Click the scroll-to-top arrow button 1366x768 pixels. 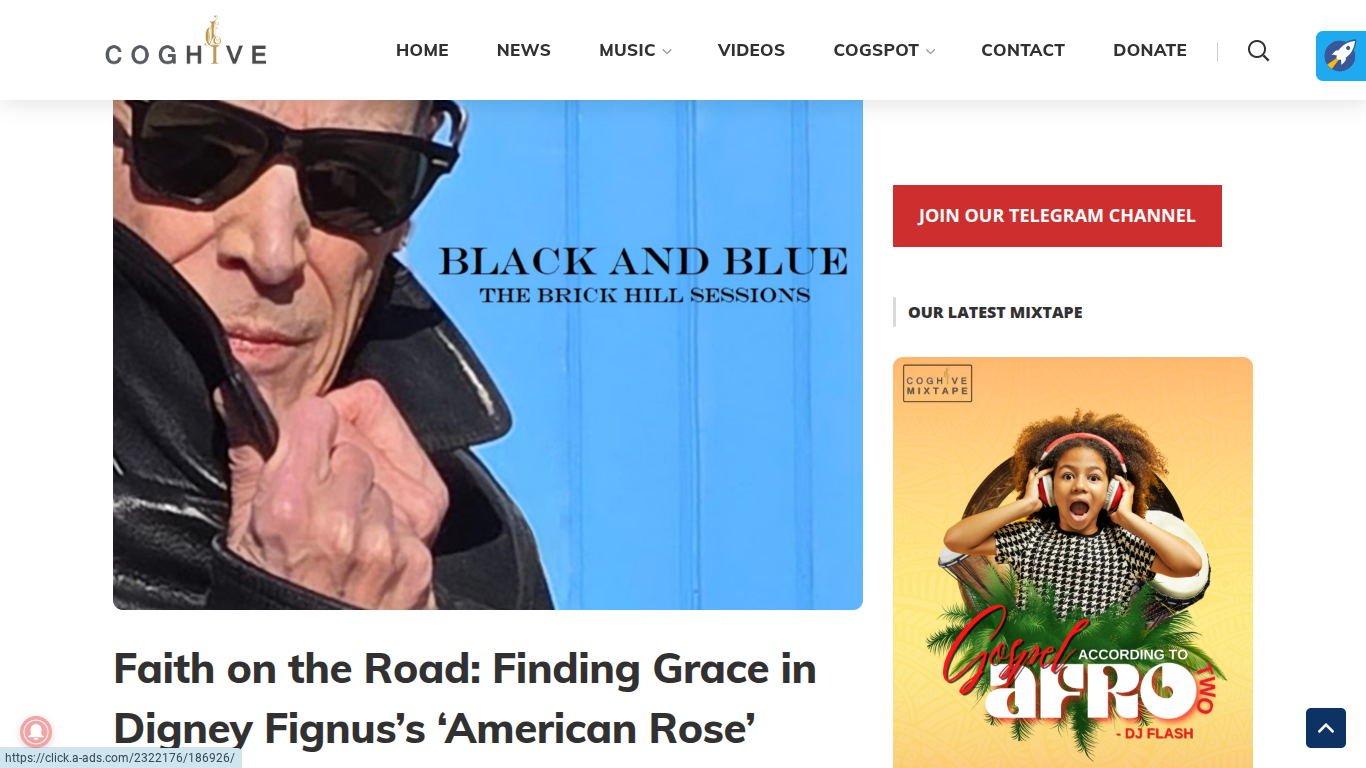click(x=1326, y=728)
